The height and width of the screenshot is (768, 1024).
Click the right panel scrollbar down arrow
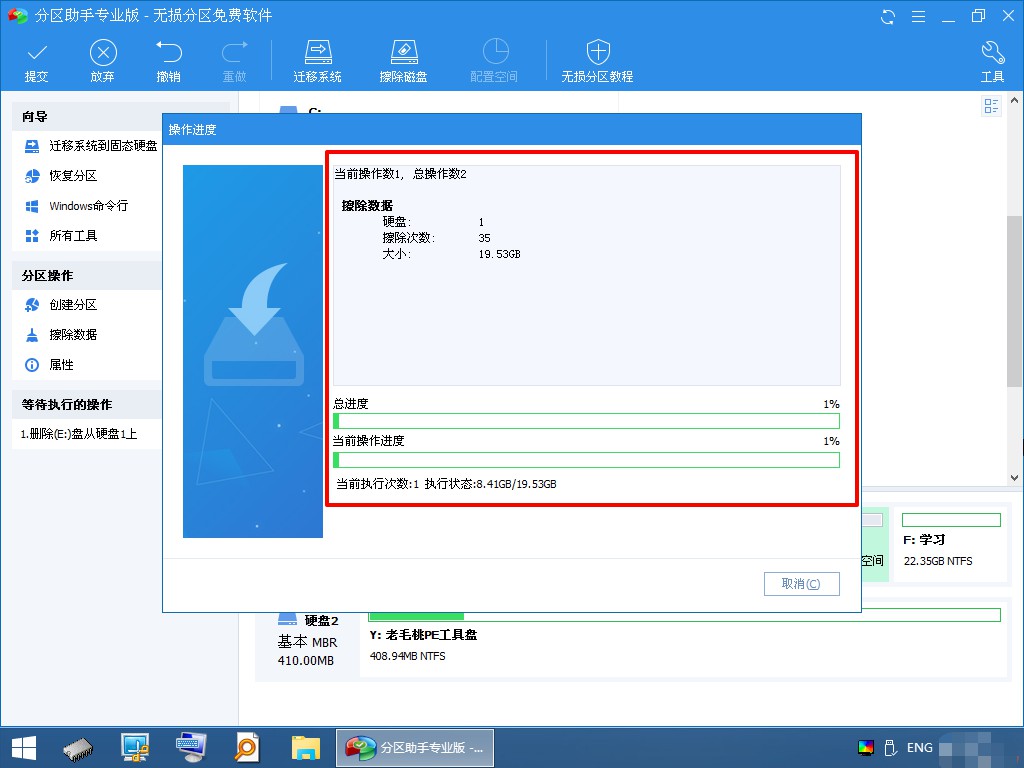(x=1014, y=477)
